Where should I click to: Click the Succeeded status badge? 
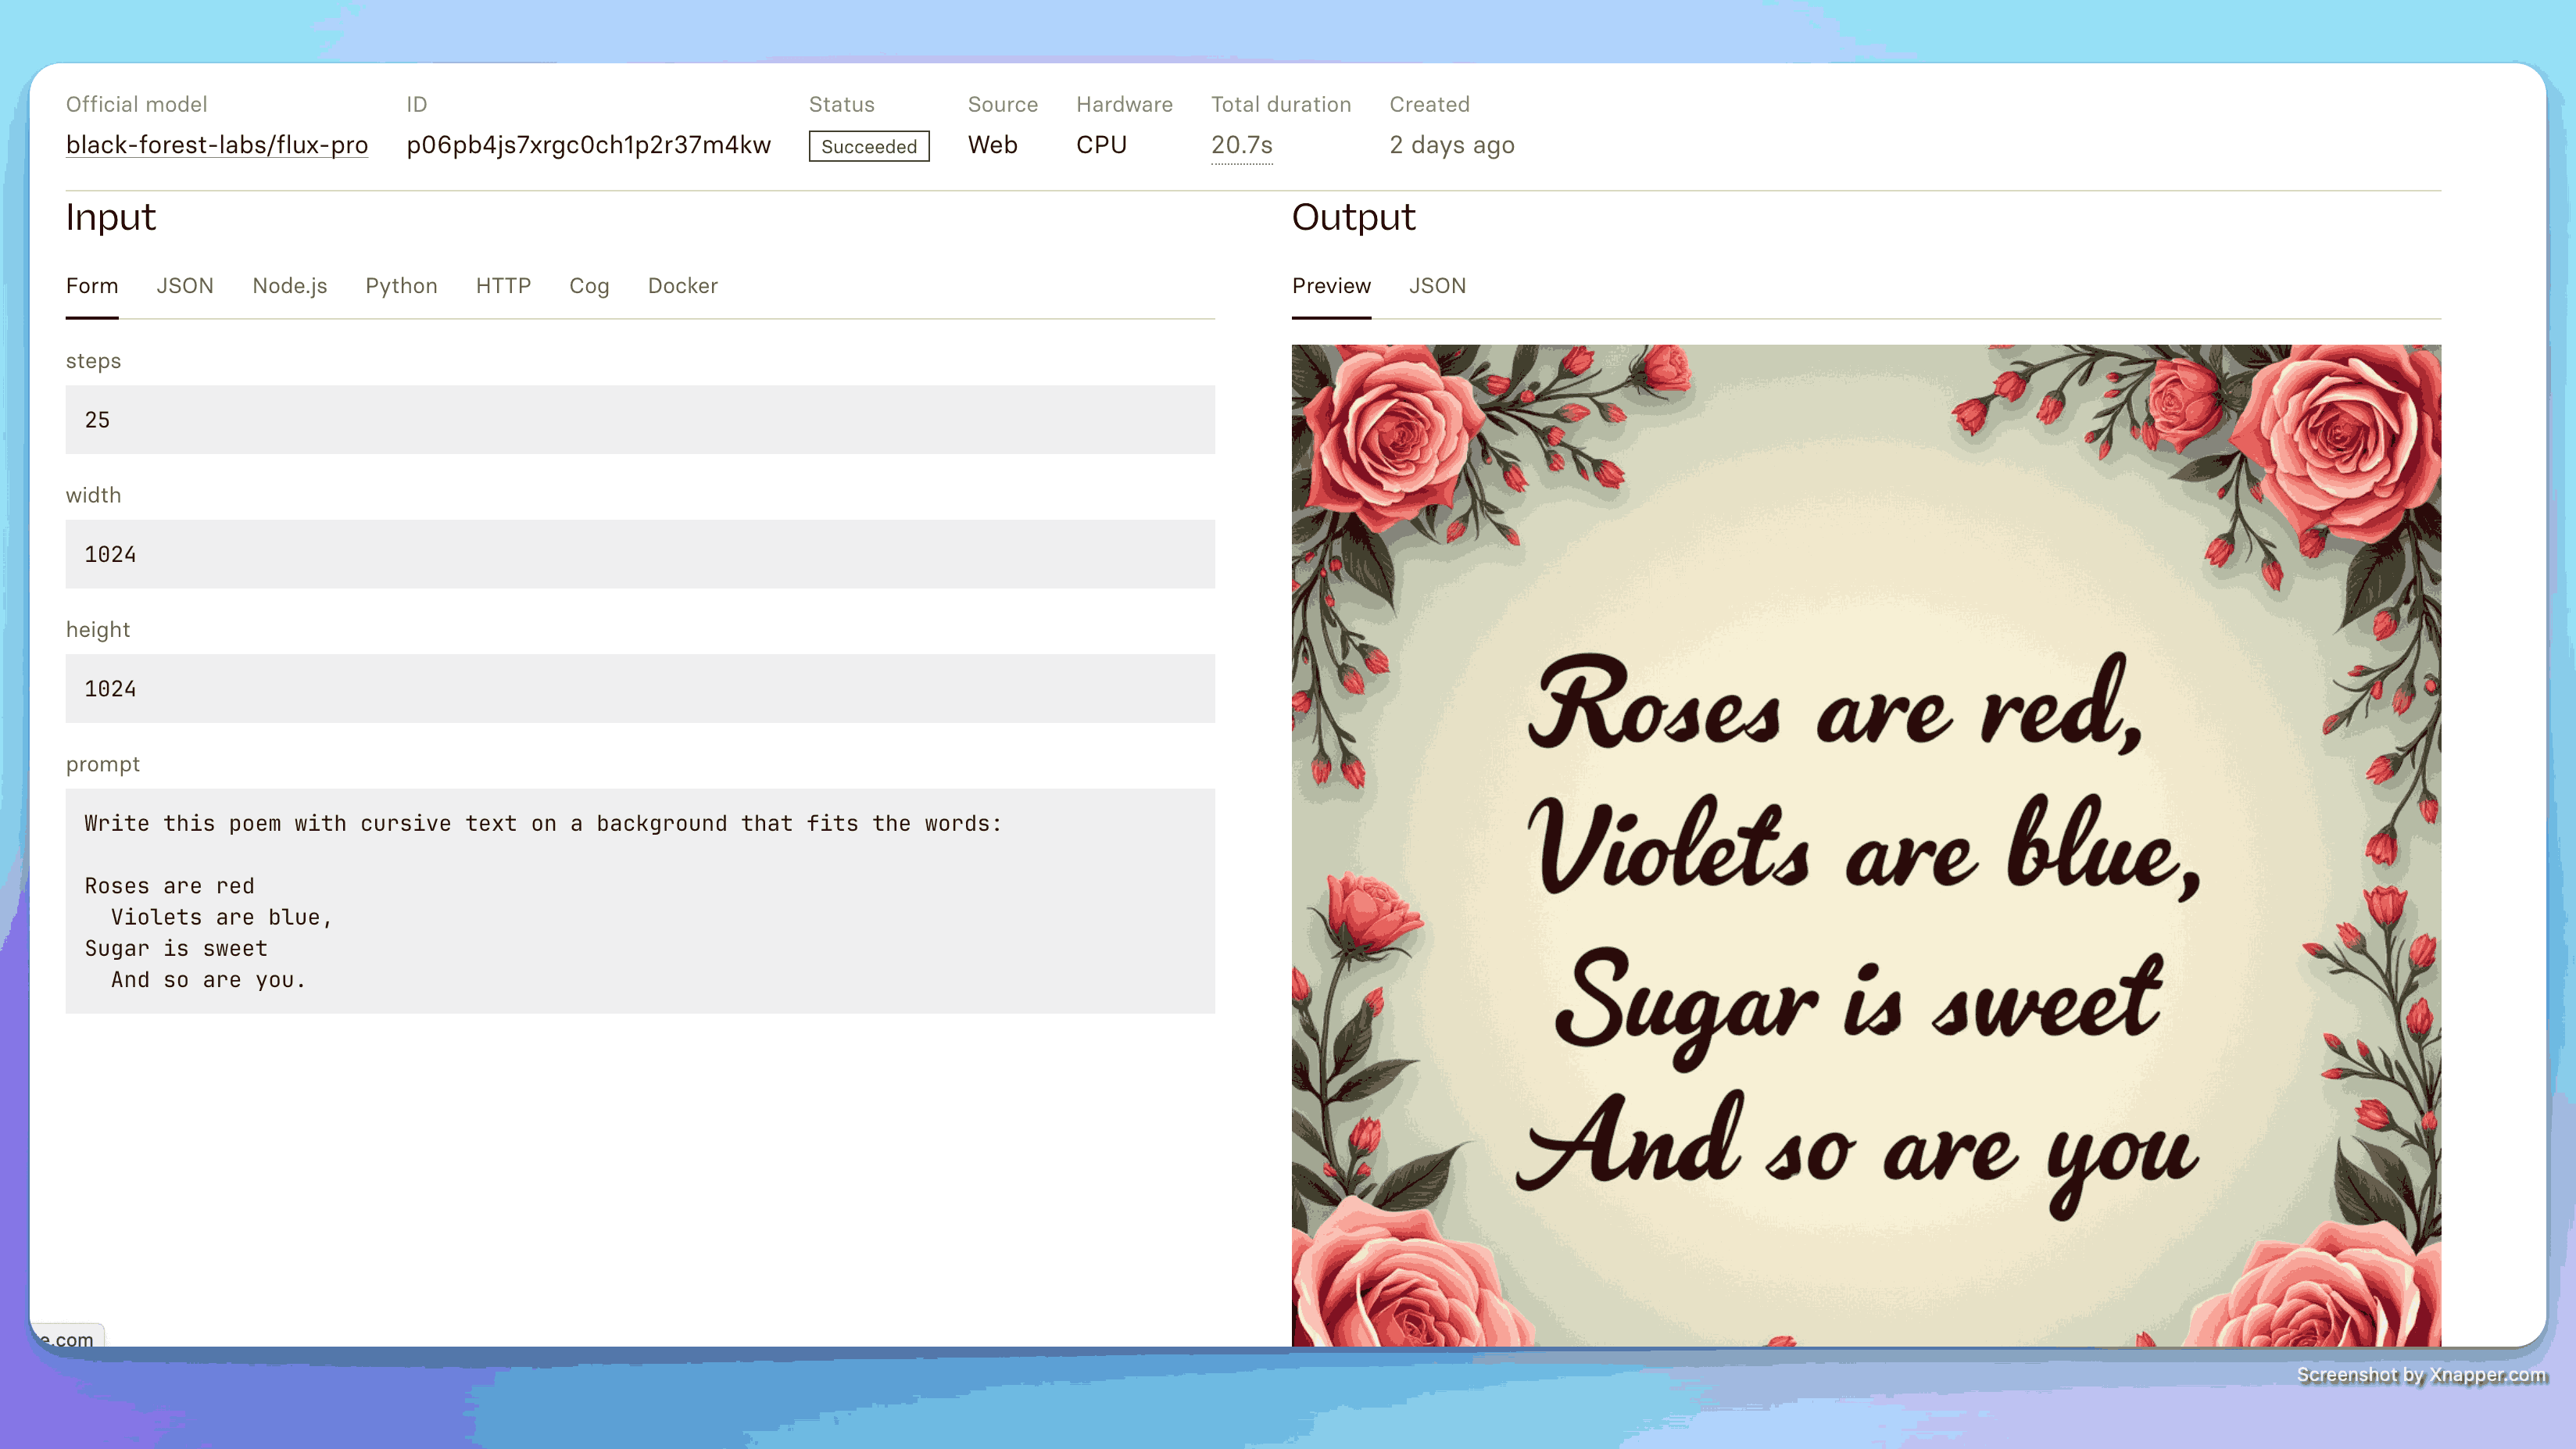click(x=868, y=147)
